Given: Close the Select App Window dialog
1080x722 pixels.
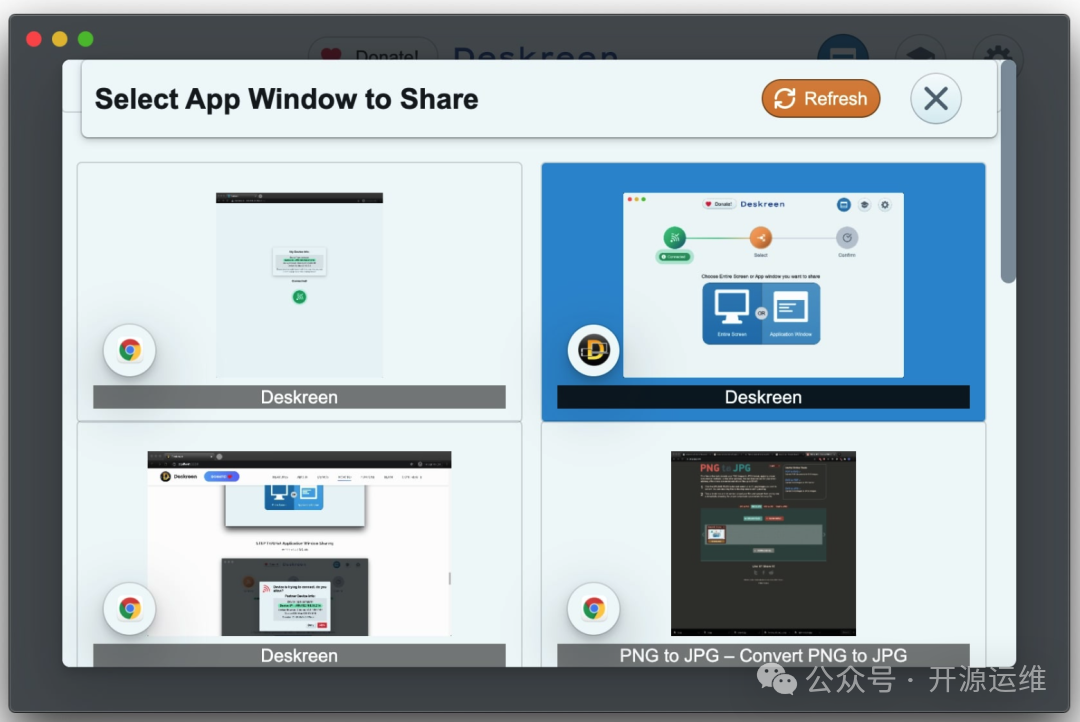Looking at the screenshot, I should click(935, 99).
